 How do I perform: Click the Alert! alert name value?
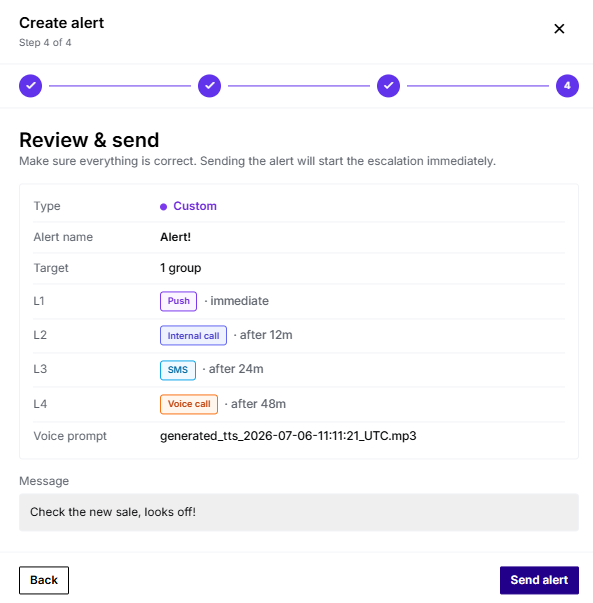tap(175, 237)
